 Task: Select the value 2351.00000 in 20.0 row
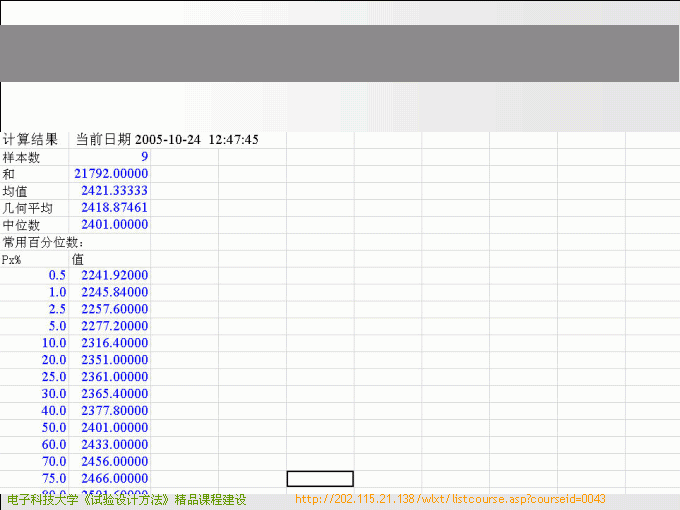(x=114, y=360)
